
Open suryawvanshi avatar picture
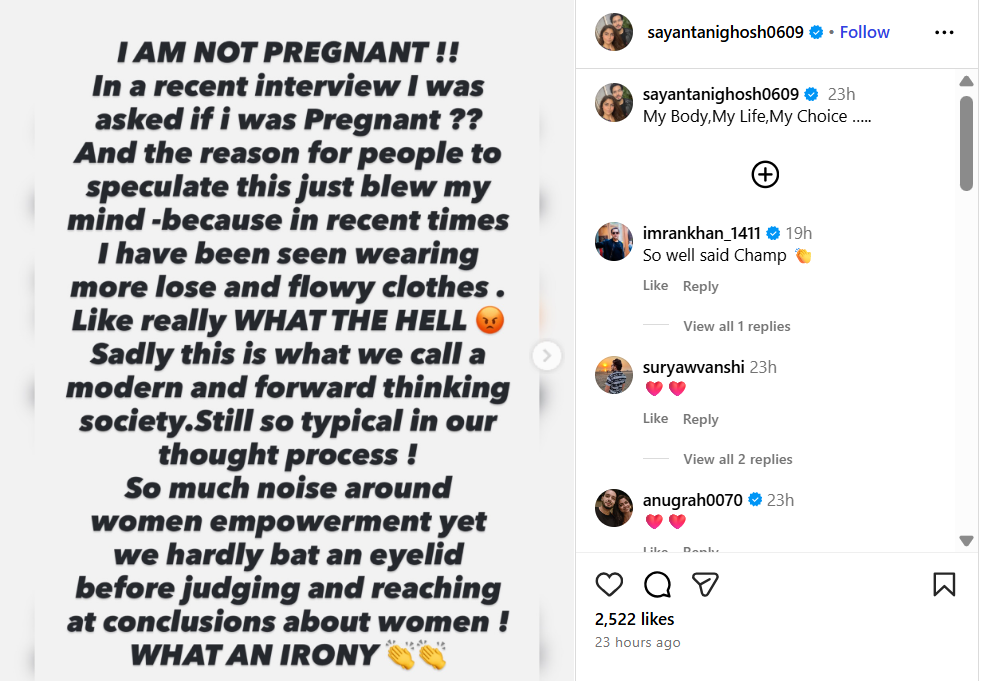point(614,375)
